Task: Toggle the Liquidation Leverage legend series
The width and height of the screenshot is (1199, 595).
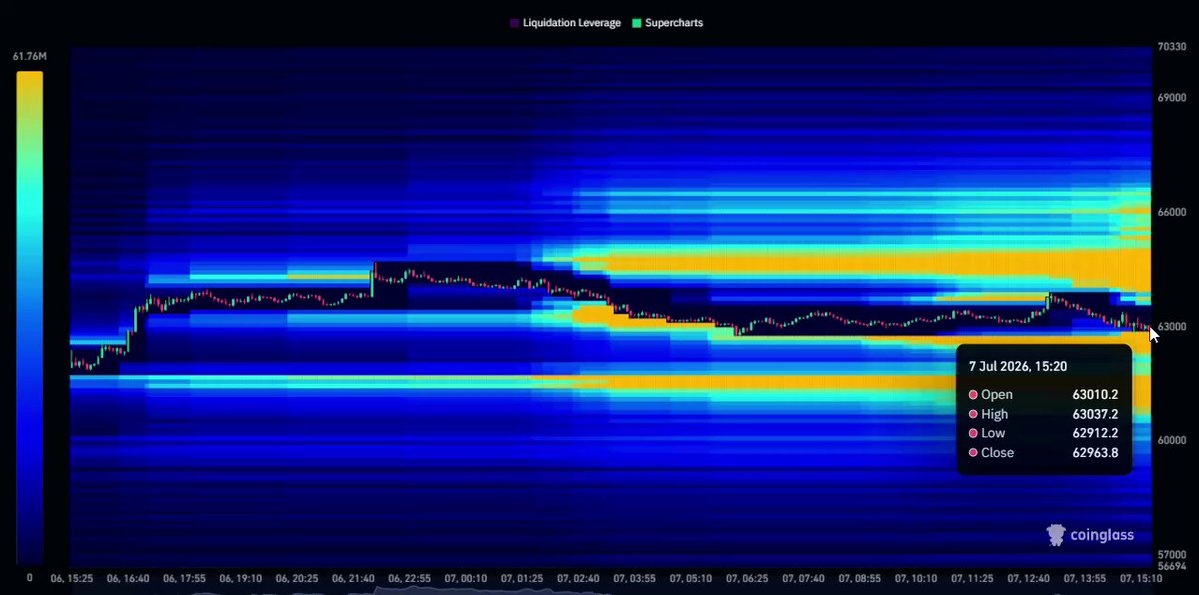Action: coord(565,23)
